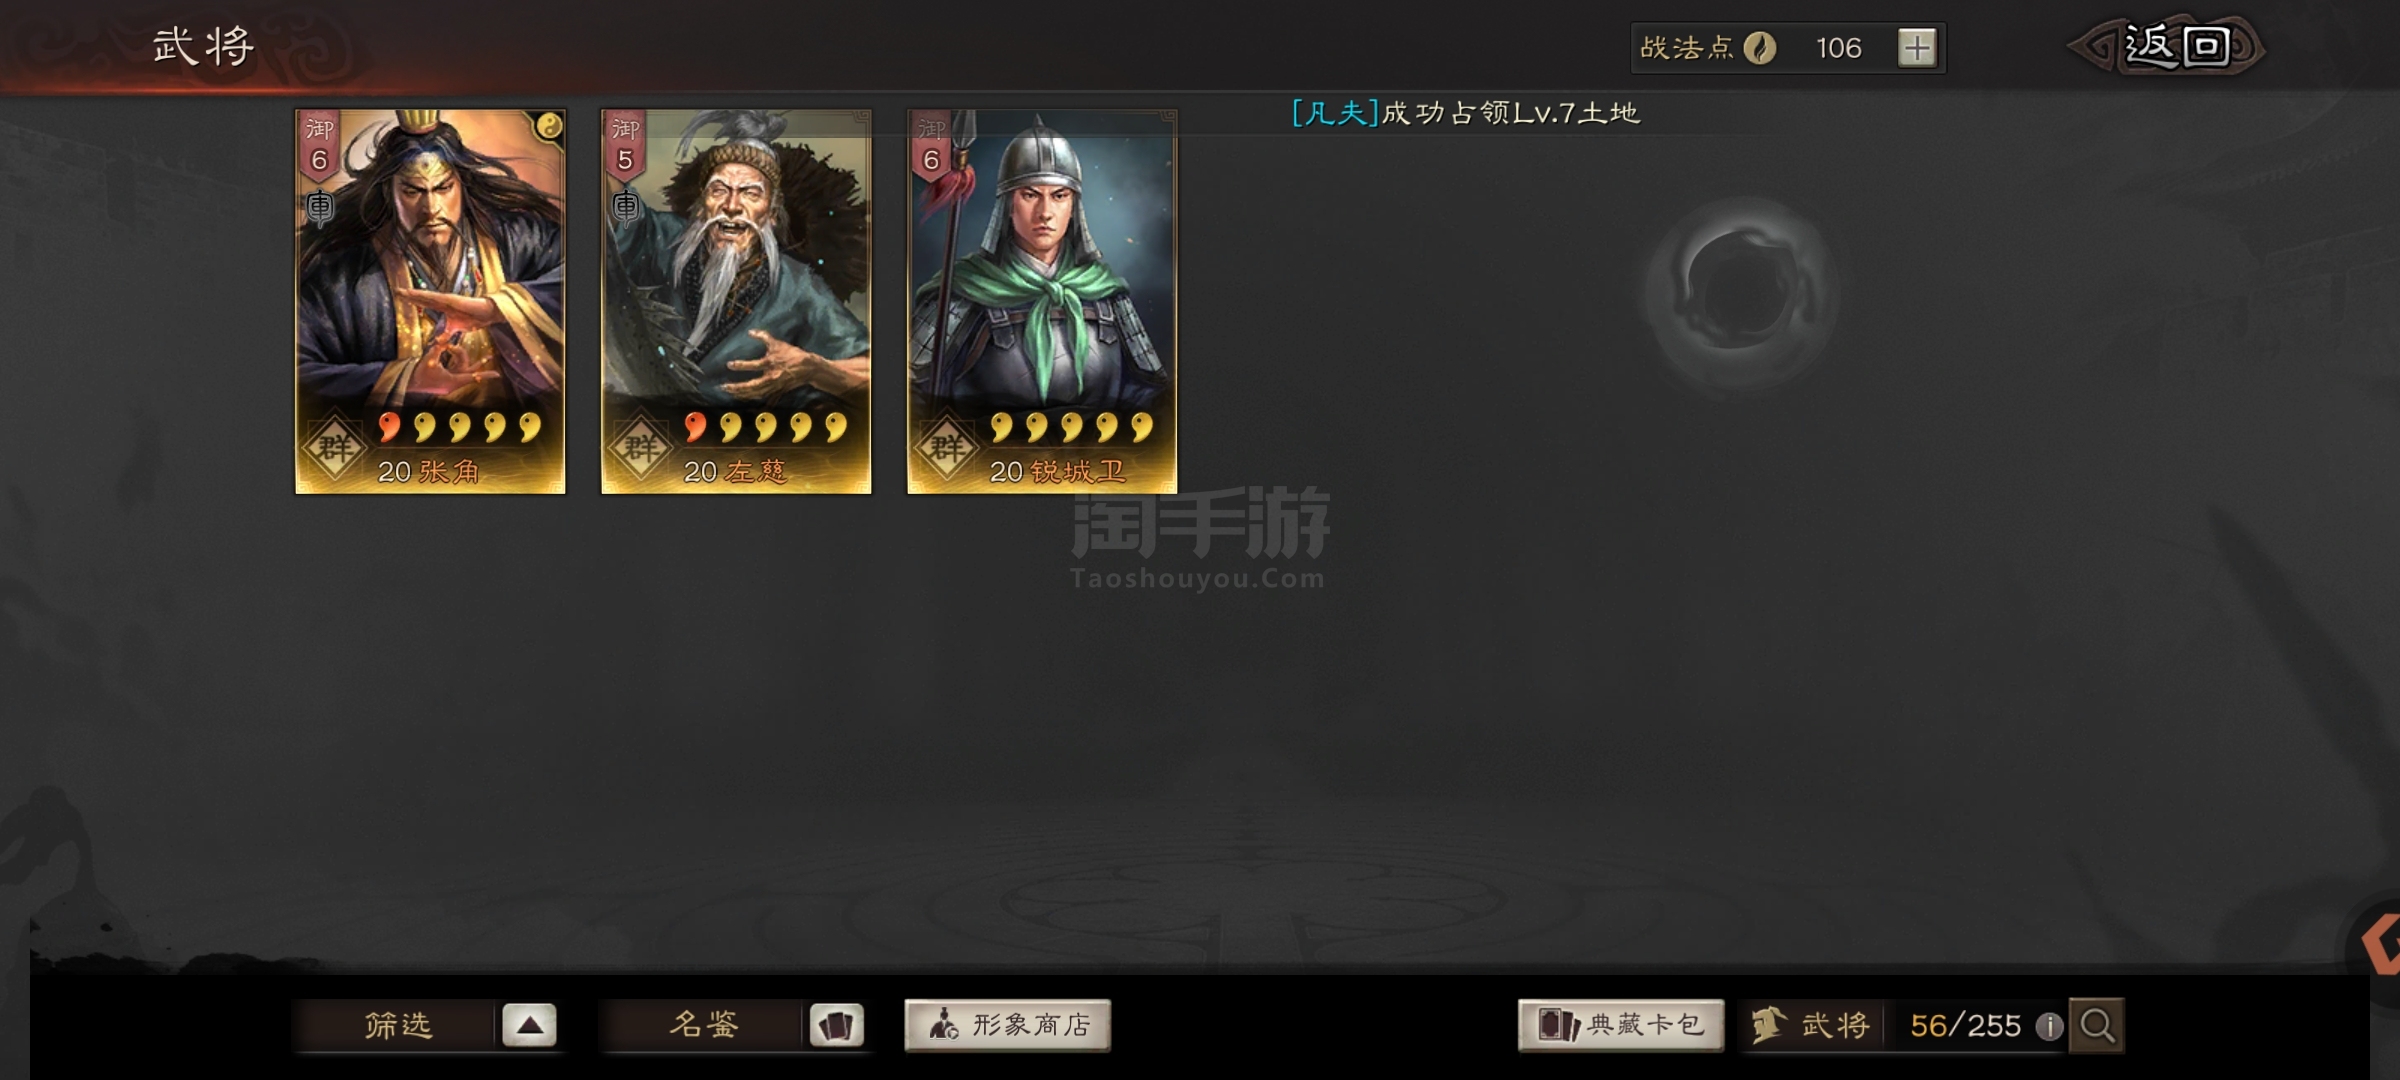Click the info icon next to 56/255

tap(2049, 1026)
